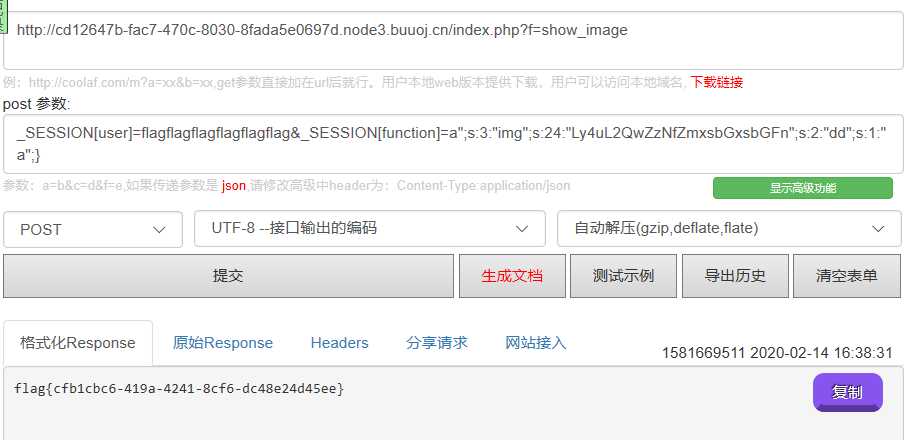The image size is (913, 440).
Task: Click the chevron arrow in UTF-8 encoding dropdown
Action: (522, 229)
